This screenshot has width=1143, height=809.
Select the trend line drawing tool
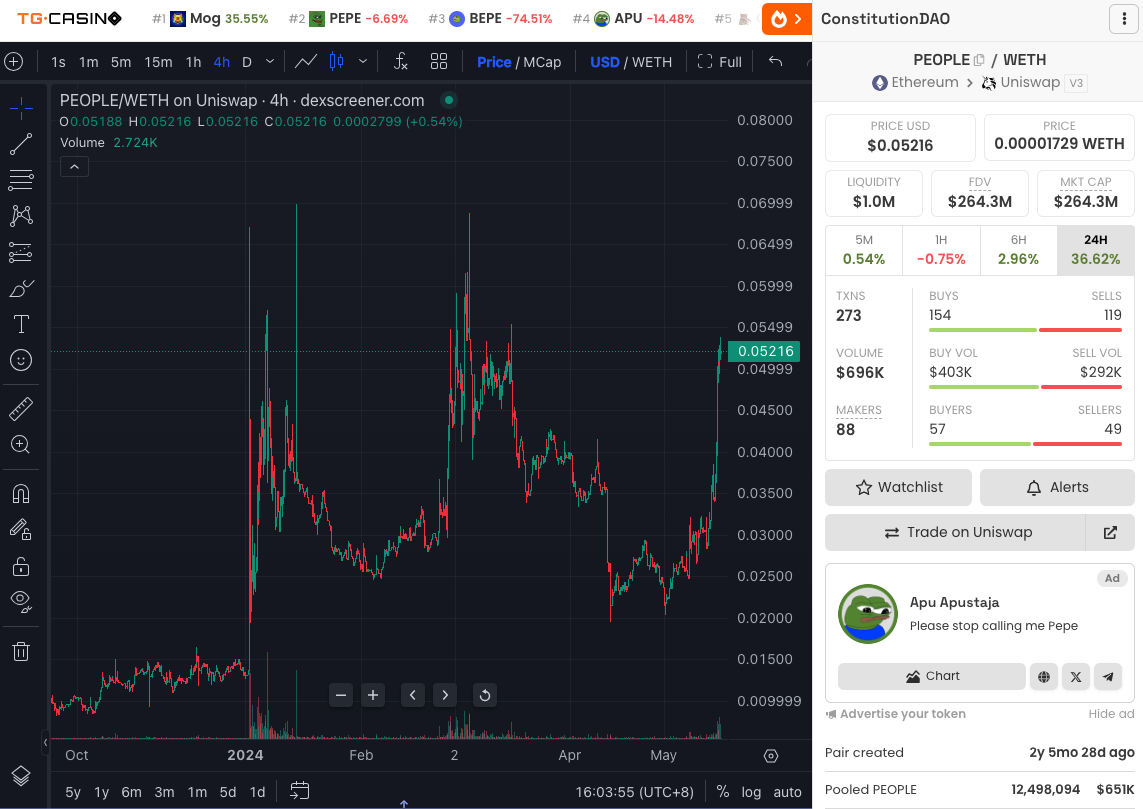pos(21,145)
